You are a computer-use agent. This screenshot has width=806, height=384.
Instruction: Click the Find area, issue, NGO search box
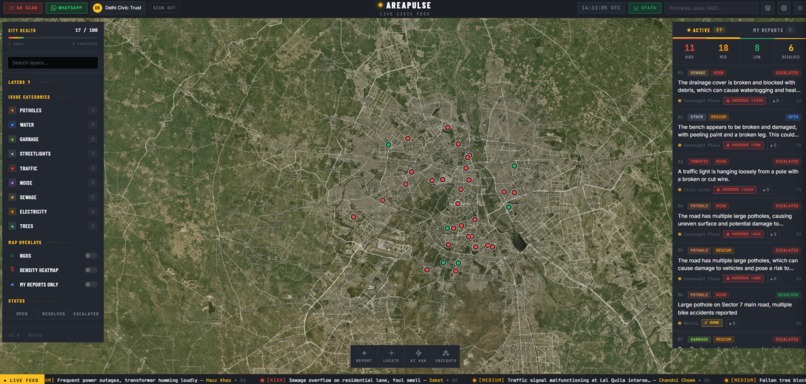[711, 8]
